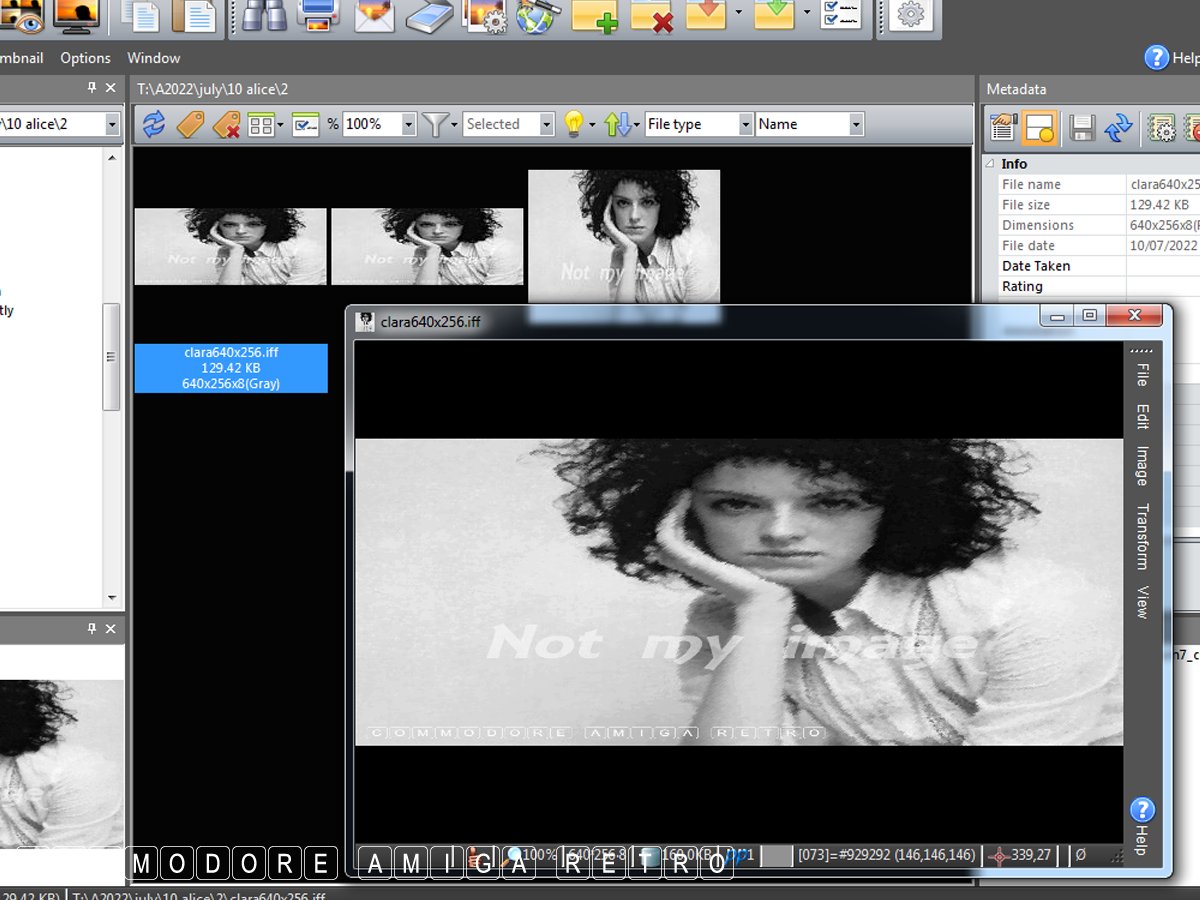Click the new folder icon with green plus
Image resolution: width=1200 pixels, height=900 pixels.
[595, 15]
